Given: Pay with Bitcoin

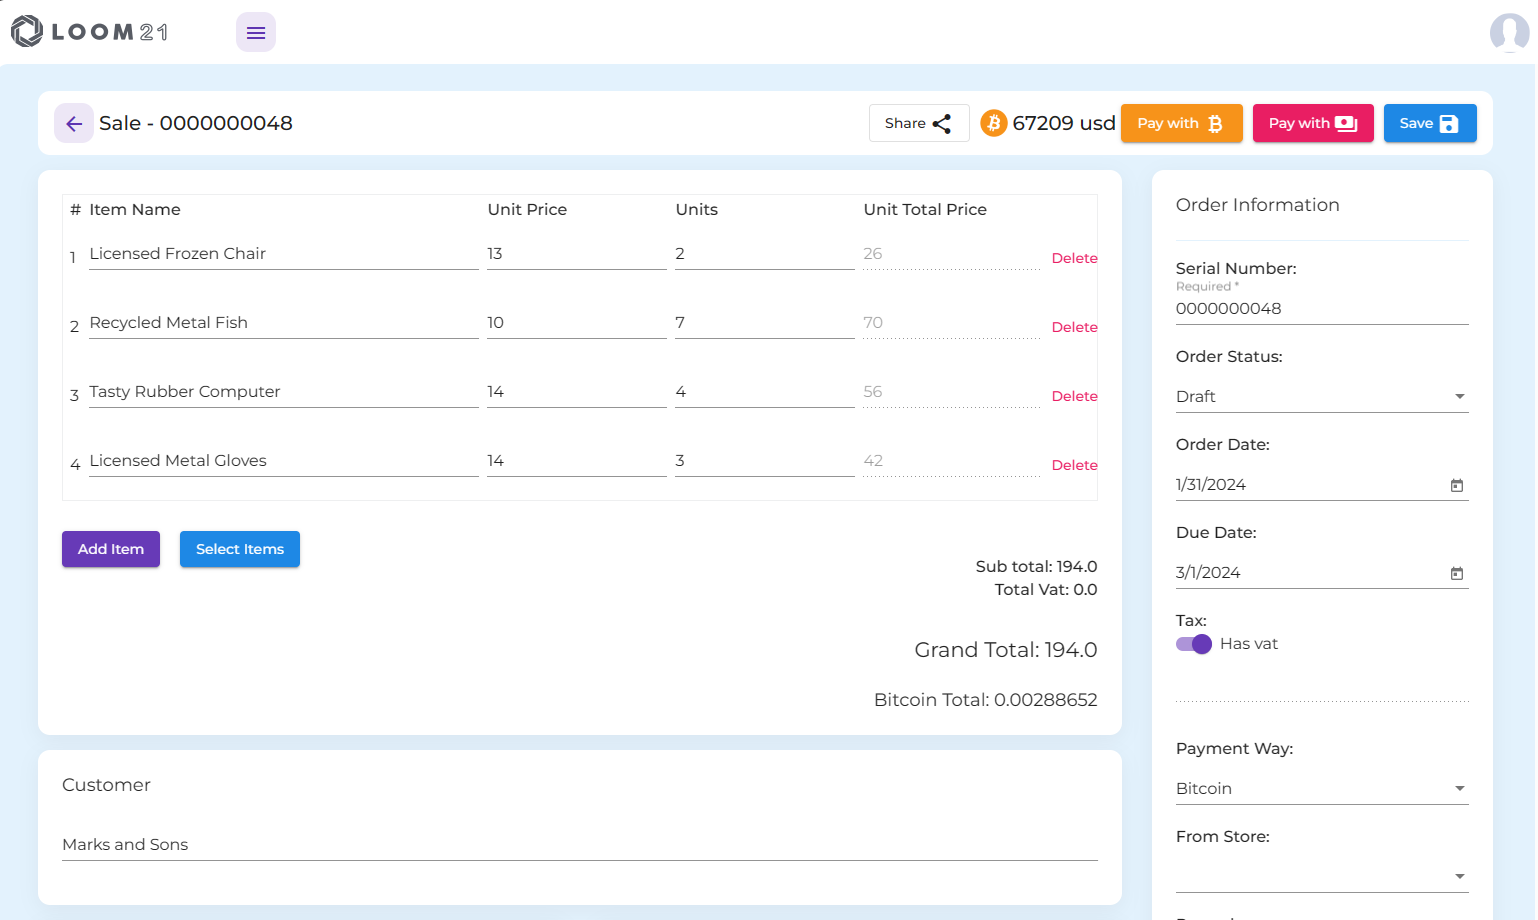Looking at the screenshot, I should coord(1181,123).
